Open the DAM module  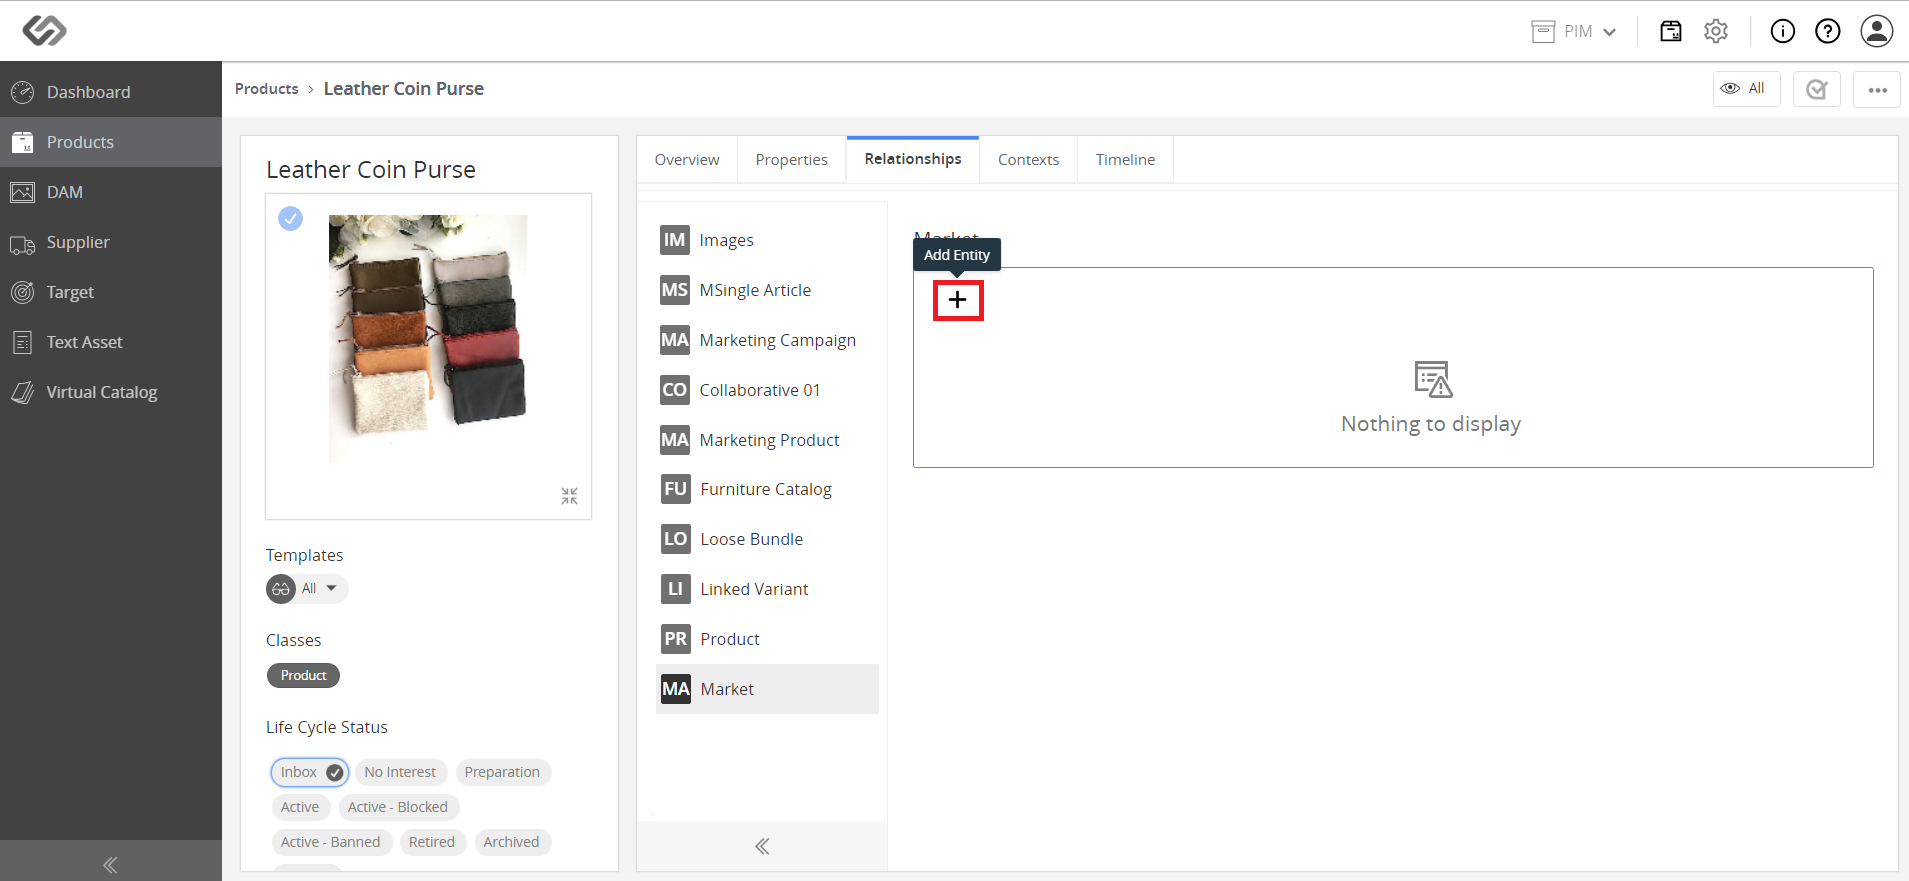[x=111, y=192]
